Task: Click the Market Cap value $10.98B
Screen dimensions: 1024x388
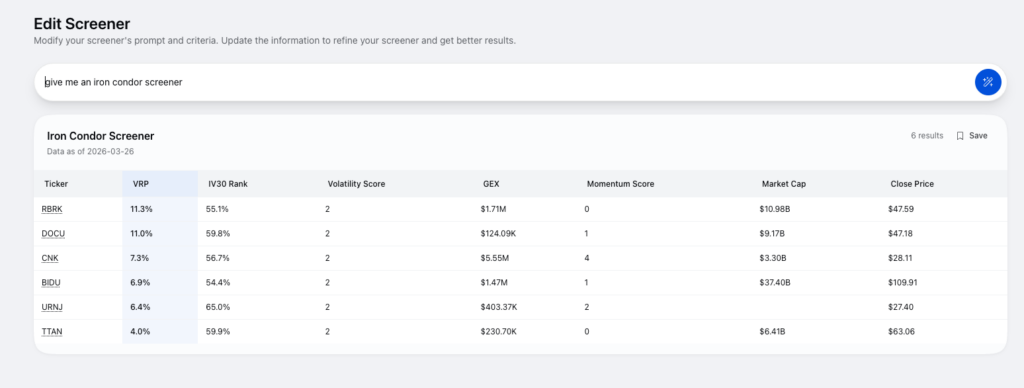Action: point(775,209)
